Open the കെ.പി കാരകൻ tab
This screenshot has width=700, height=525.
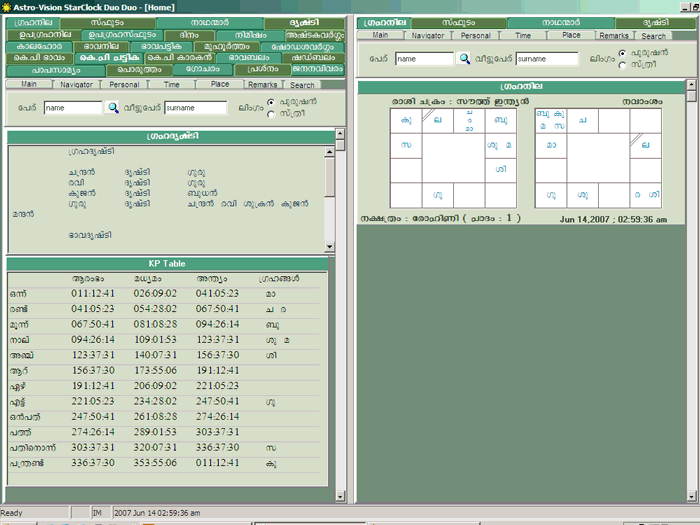pyautogui.click(x=180, y=58)
